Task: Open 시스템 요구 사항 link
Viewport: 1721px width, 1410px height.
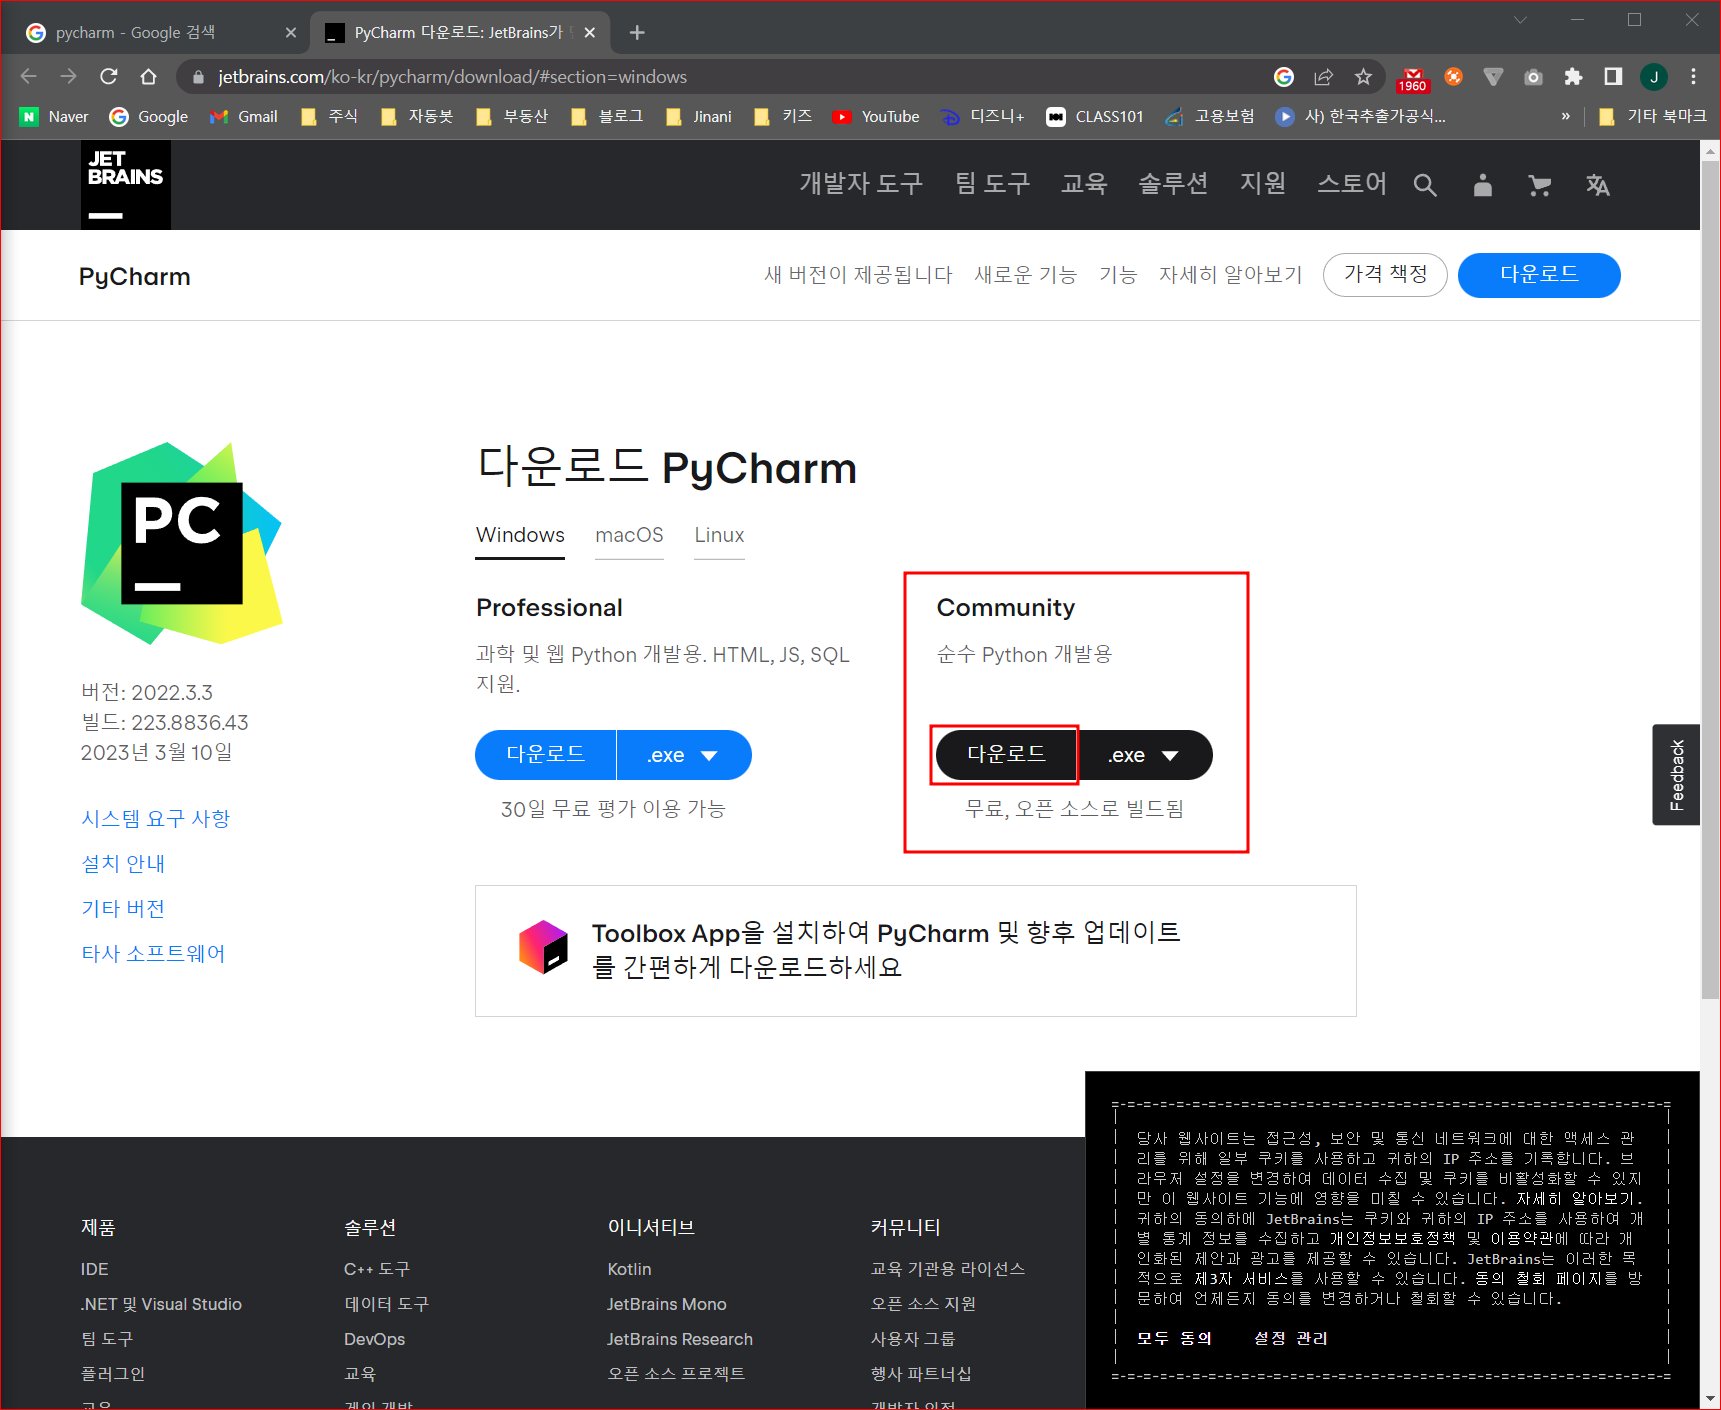Action: pos(156,819)
